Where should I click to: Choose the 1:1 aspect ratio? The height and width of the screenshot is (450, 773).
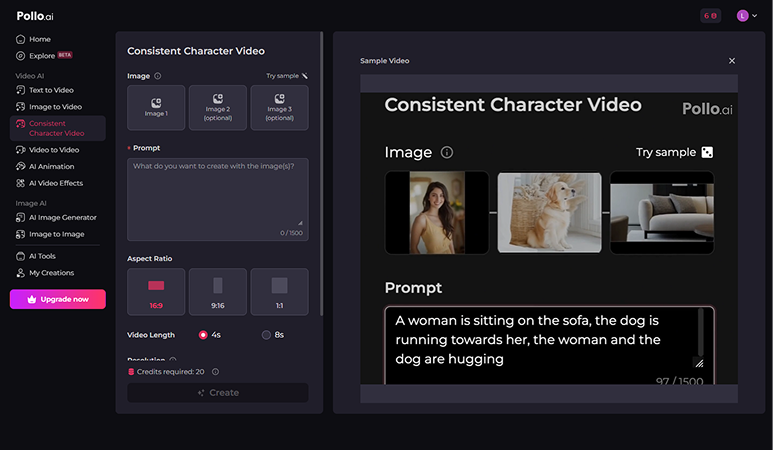pyautogui.click(x=280, y=292)
